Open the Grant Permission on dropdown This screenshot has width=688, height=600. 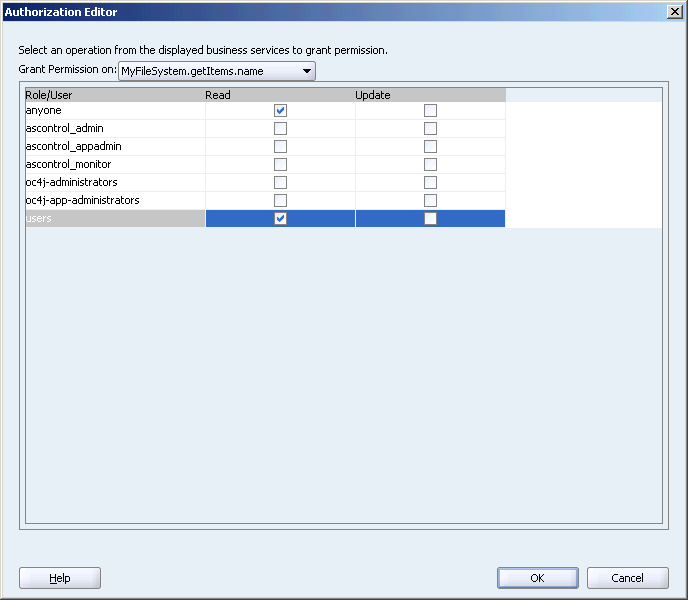217,71
